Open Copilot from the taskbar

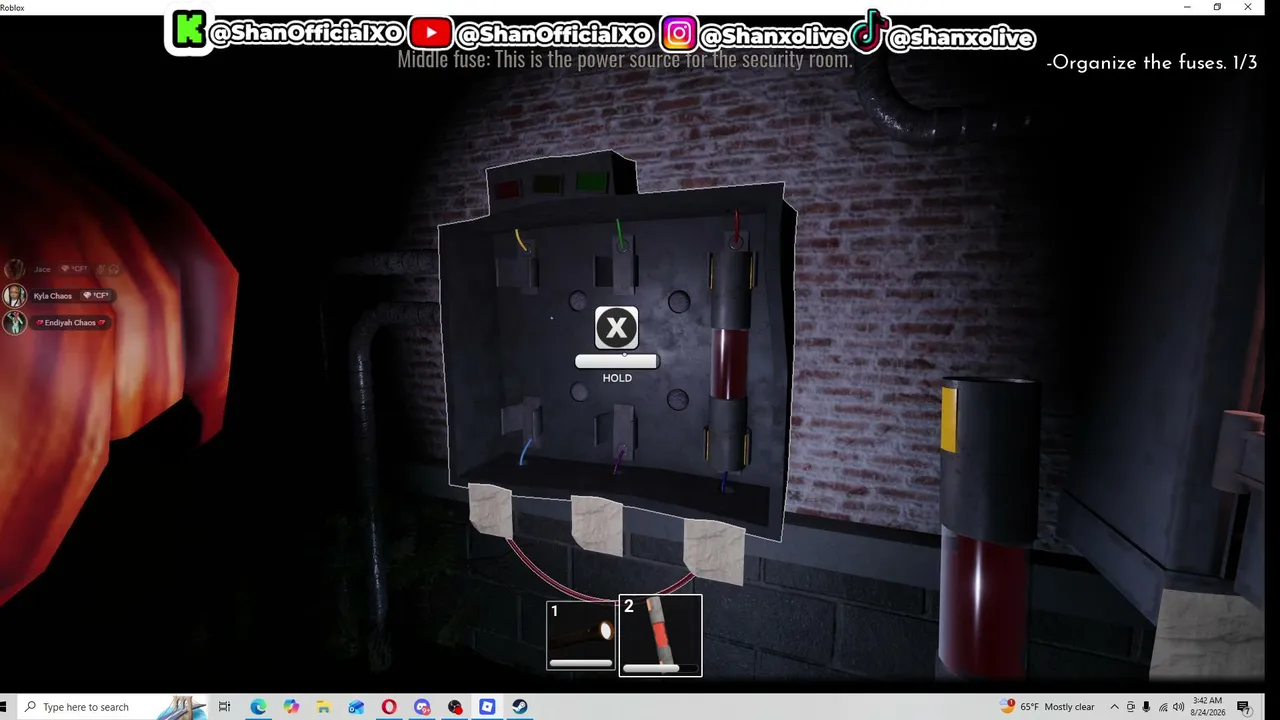tap(291, 707)
